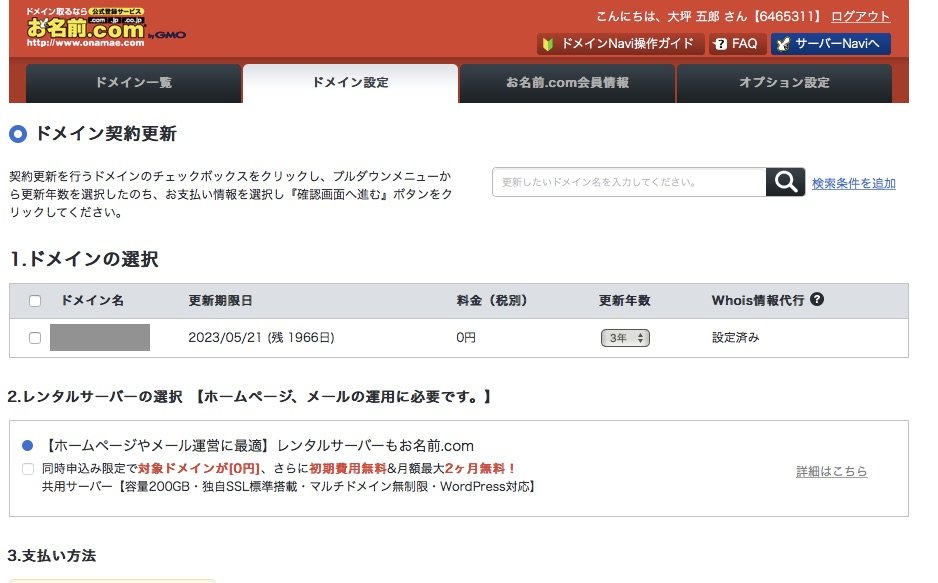Click the ドメイン名 column header
Viewport: 938px width, 583px height.
(93, 301)
